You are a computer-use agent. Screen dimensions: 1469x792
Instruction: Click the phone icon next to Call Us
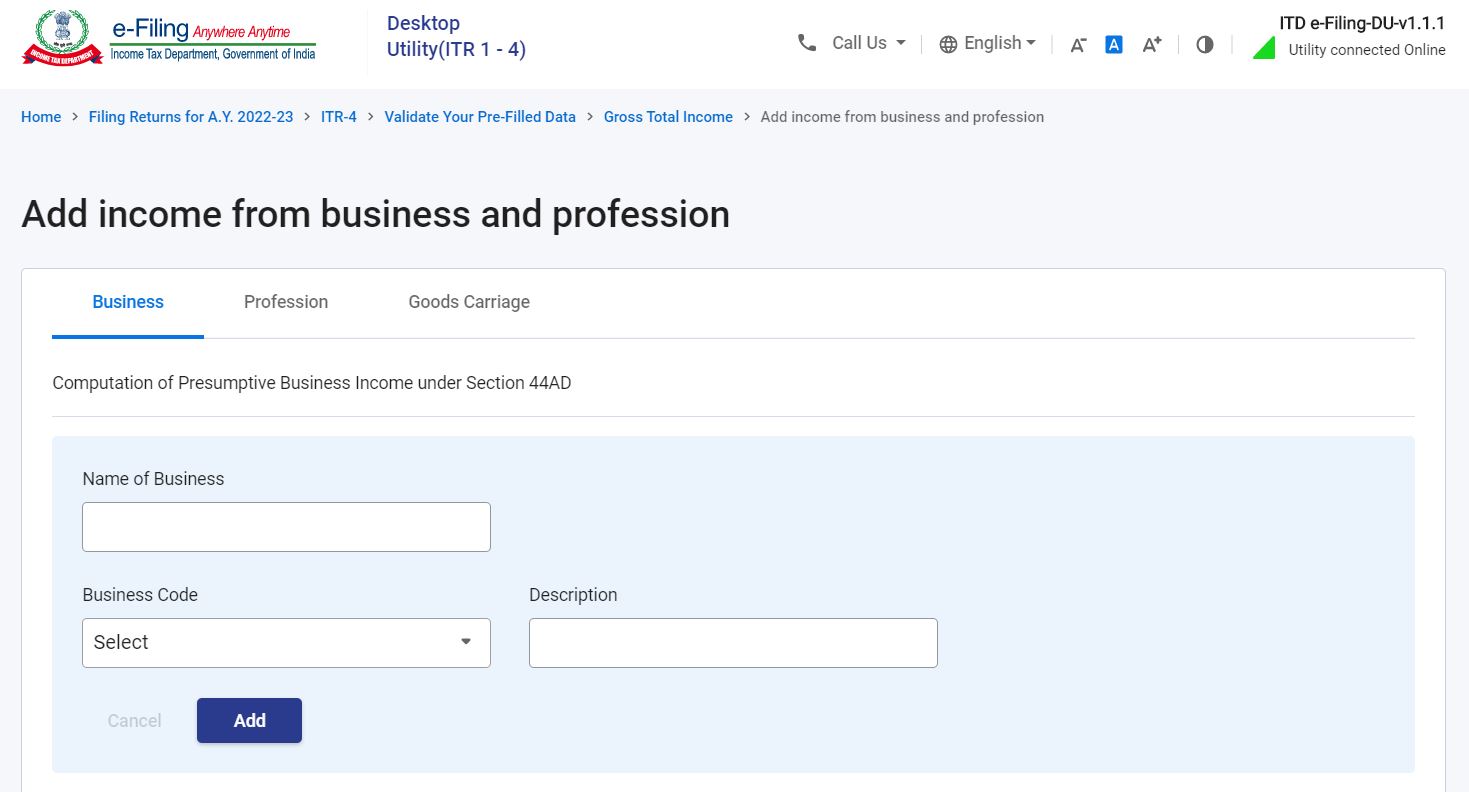pos(806,43)
